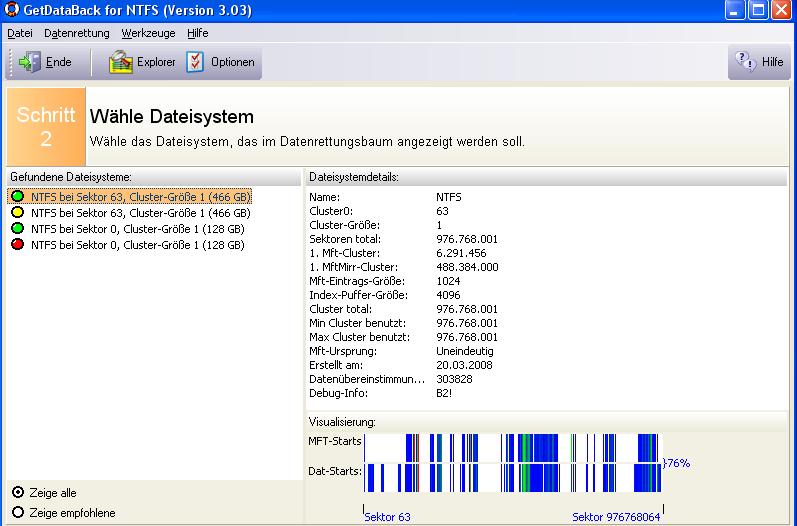Image resolution: width=797 pixels, height=526 pixels.
Task: Open the Hilfe menu
Action: tap(197, 33)
